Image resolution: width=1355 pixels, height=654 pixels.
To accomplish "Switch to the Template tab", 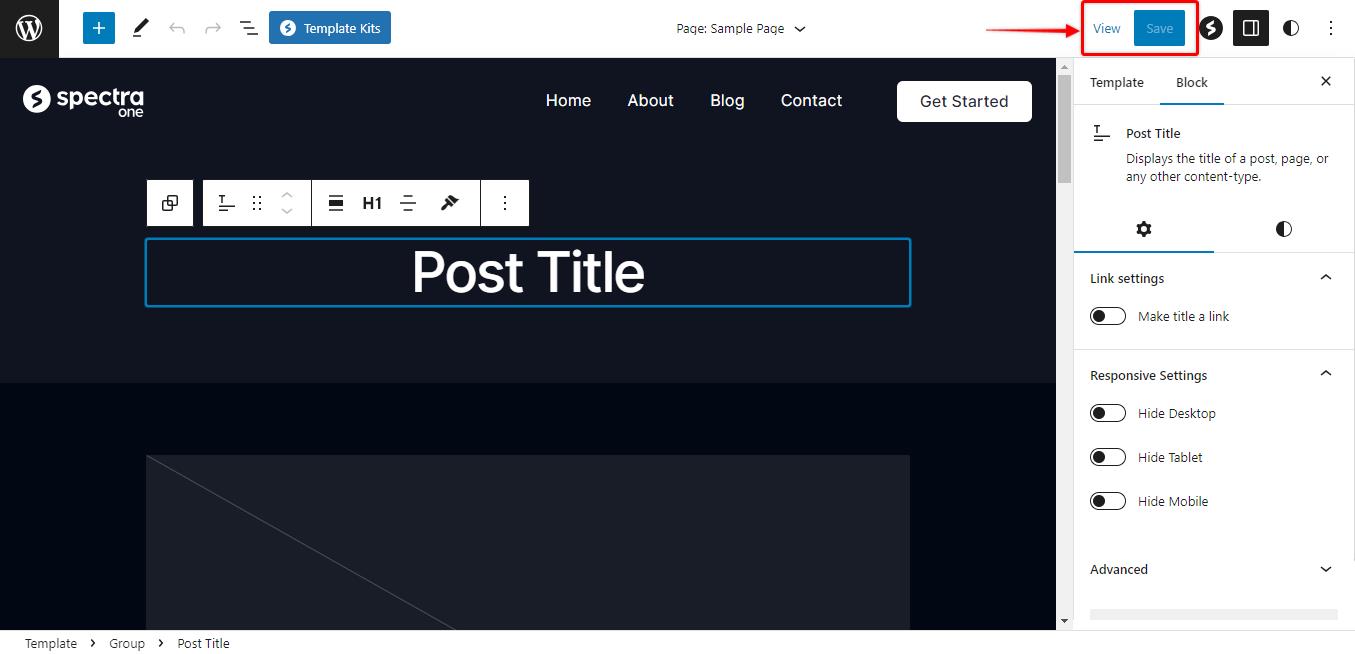I will [x=1116, y=82].
